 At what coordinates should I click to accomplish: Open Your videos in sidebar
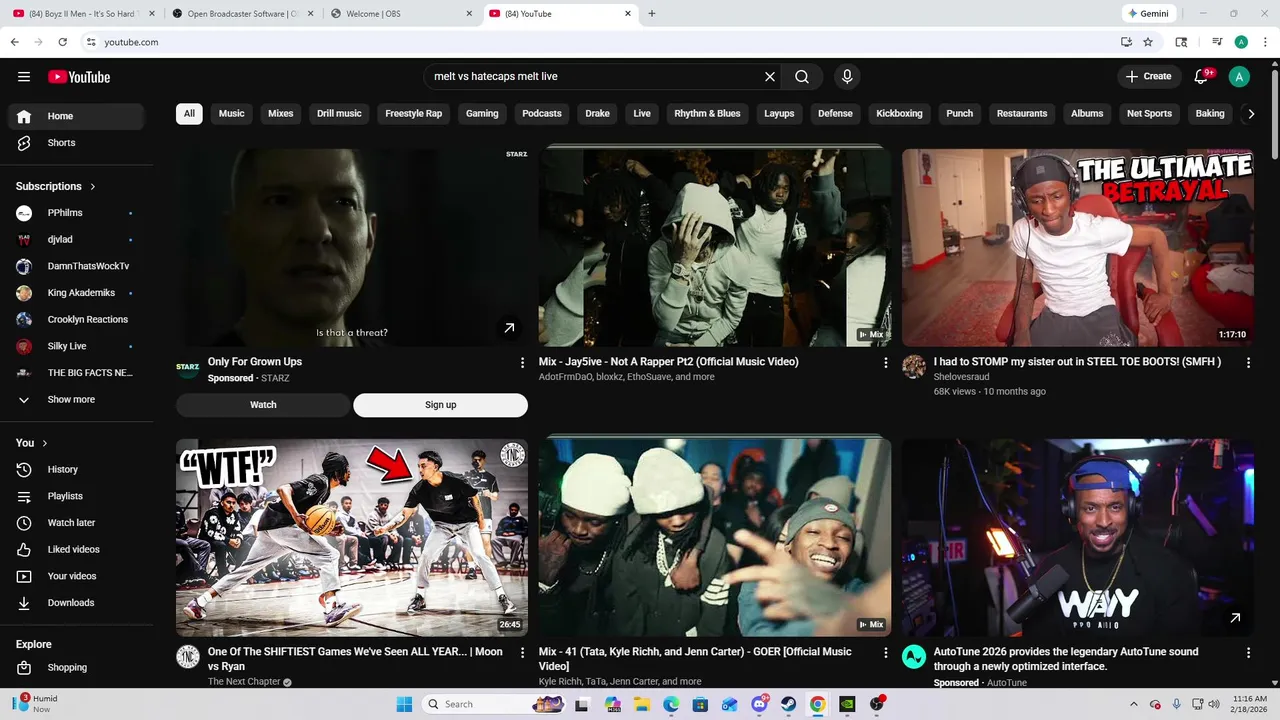[x=77, y=576]
